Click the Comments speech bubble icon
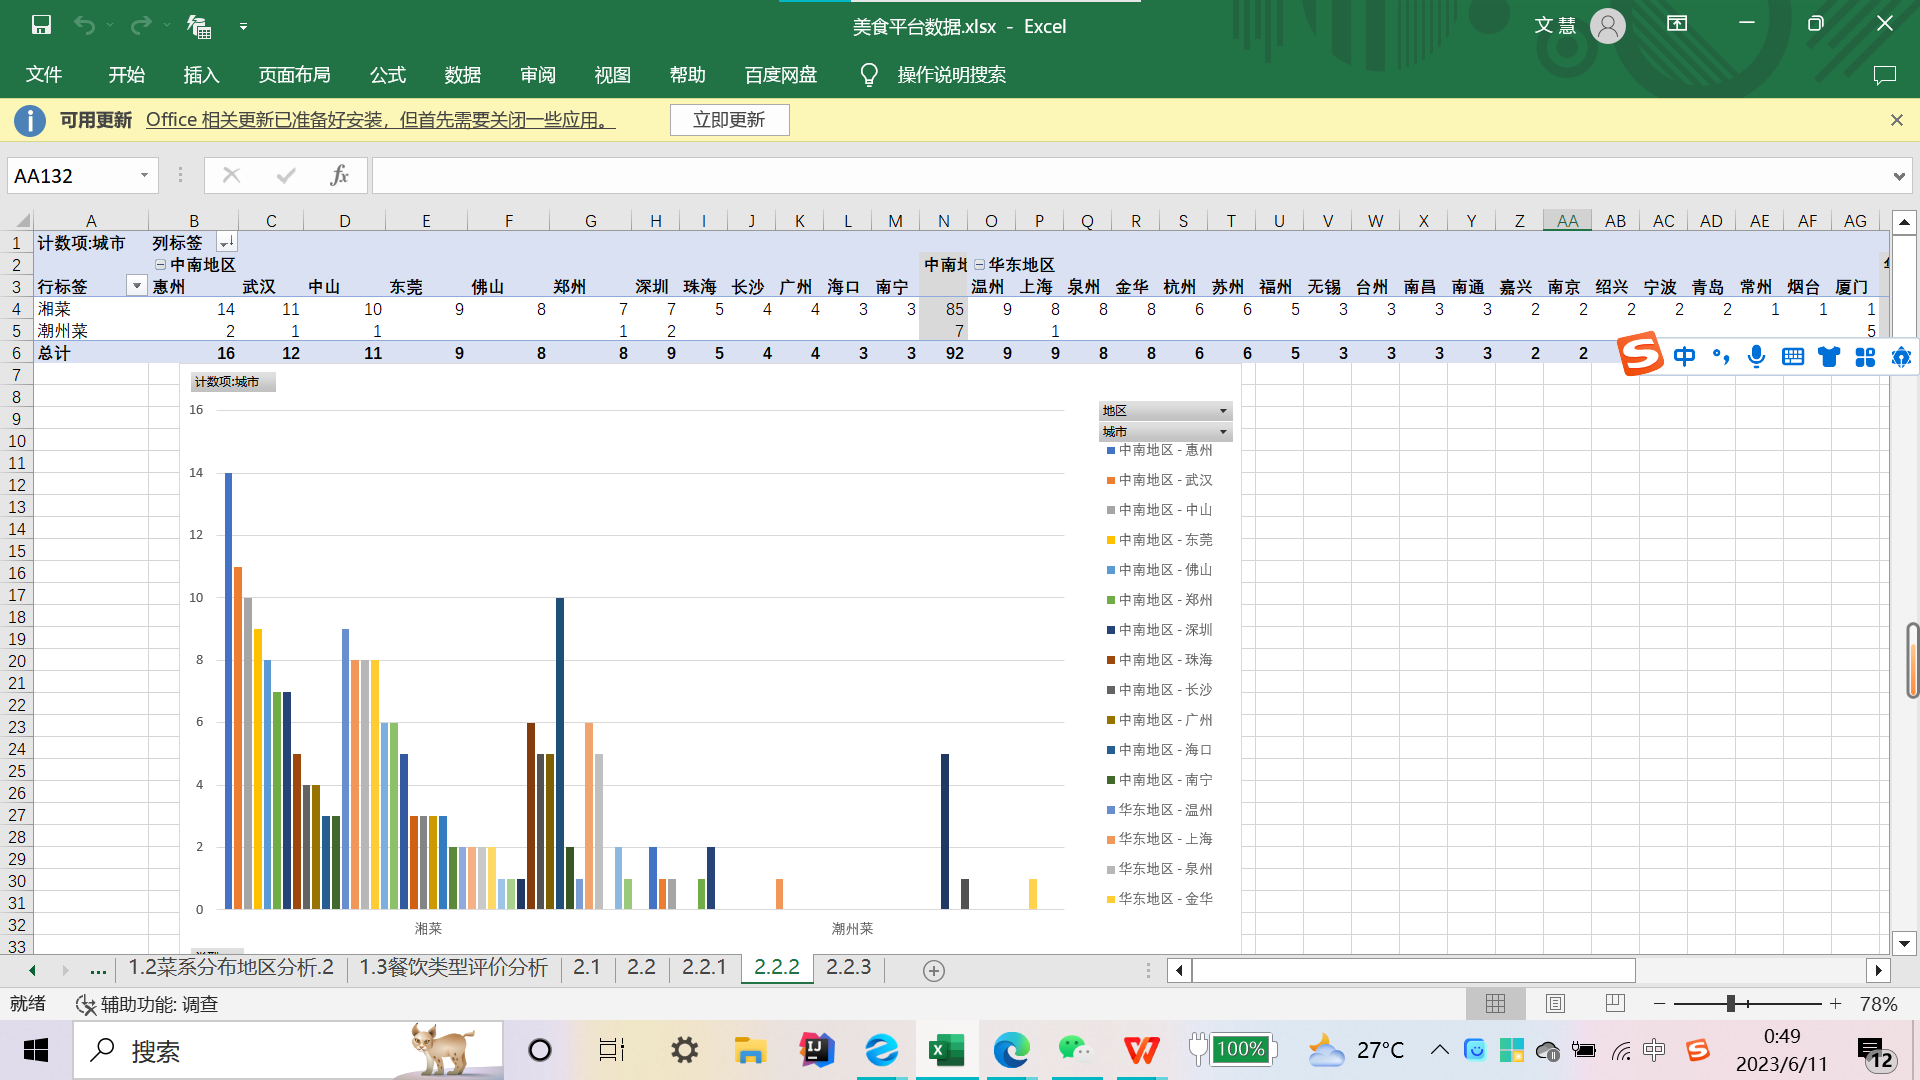 pos(1884,75)
